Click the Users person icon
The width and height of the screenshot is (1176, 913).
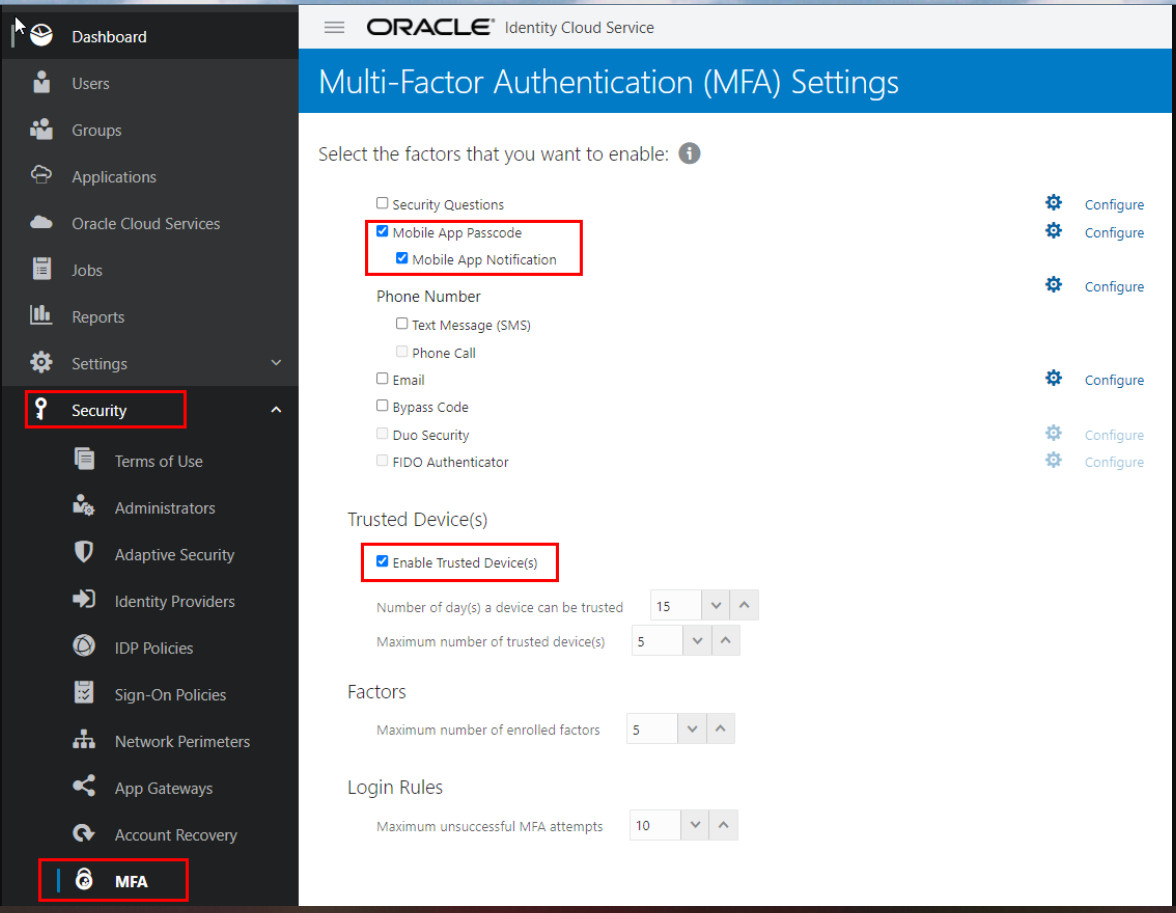pos(42,82)
